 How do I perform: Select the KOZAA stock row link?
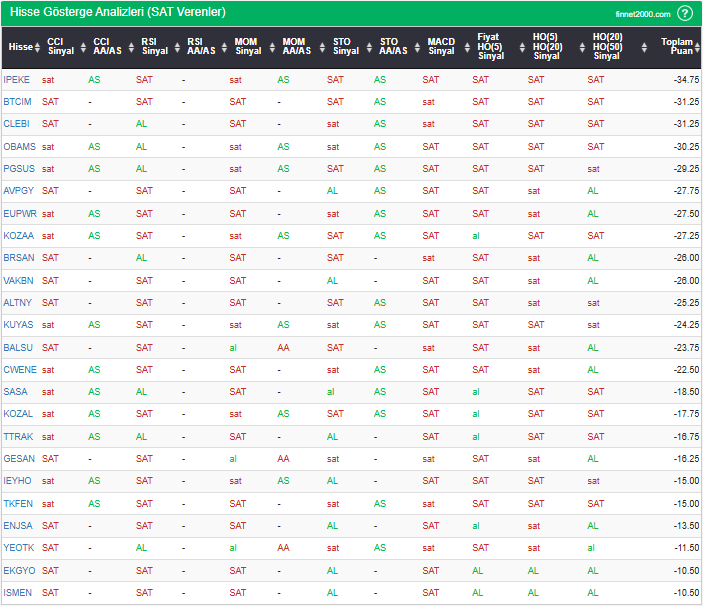click(x=18, y=235)
